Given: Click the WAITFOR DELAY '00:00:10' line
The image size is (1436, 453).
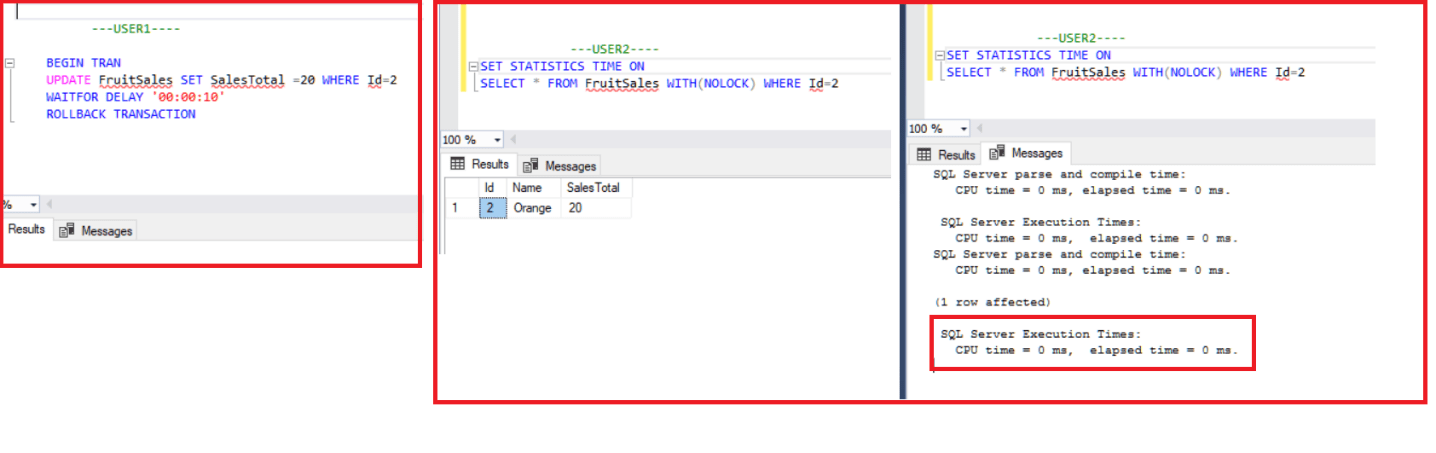Looking at the screenshot, I should [136, 97].
